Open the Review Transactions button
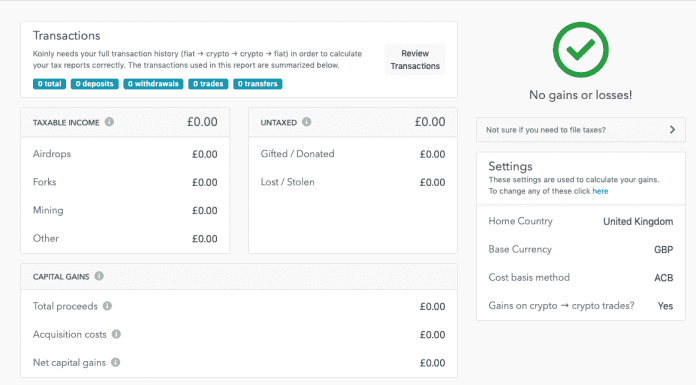 (415, 60)
